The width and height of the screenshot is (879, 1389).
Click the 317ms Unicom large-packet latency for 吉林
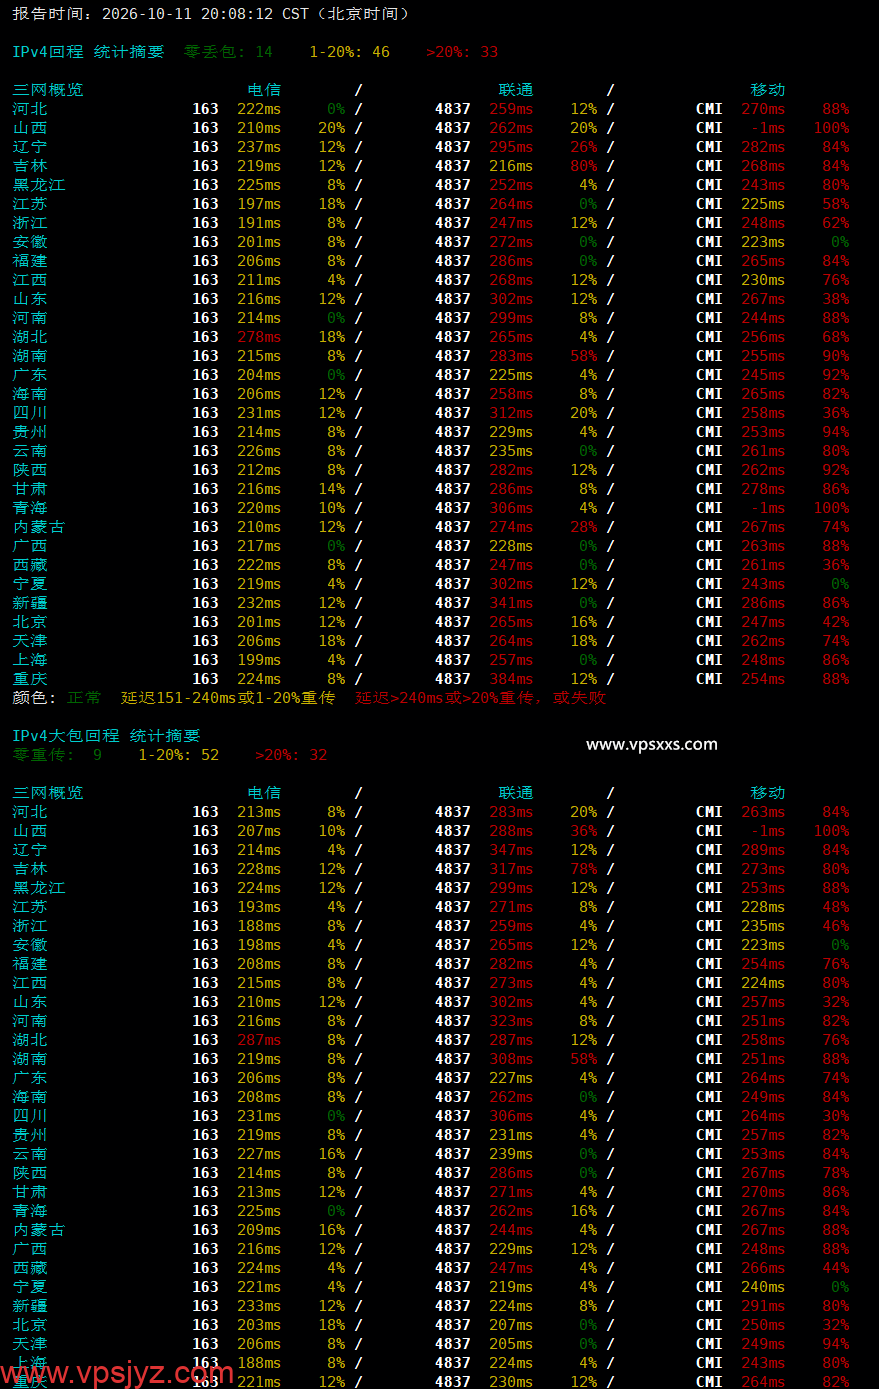point(511,869)
